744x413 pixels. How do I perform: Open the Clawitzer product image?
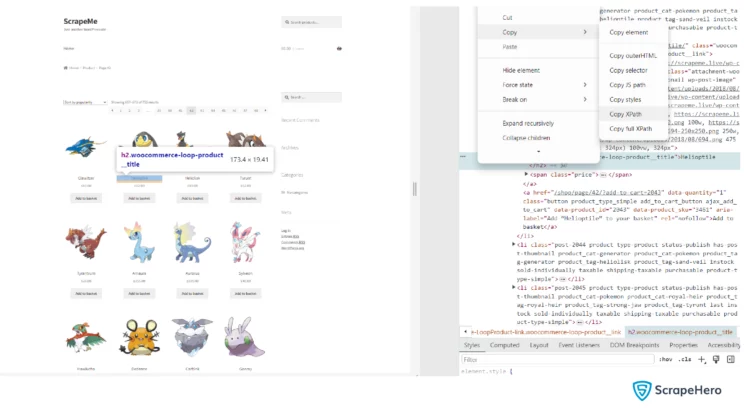(86, 147)
